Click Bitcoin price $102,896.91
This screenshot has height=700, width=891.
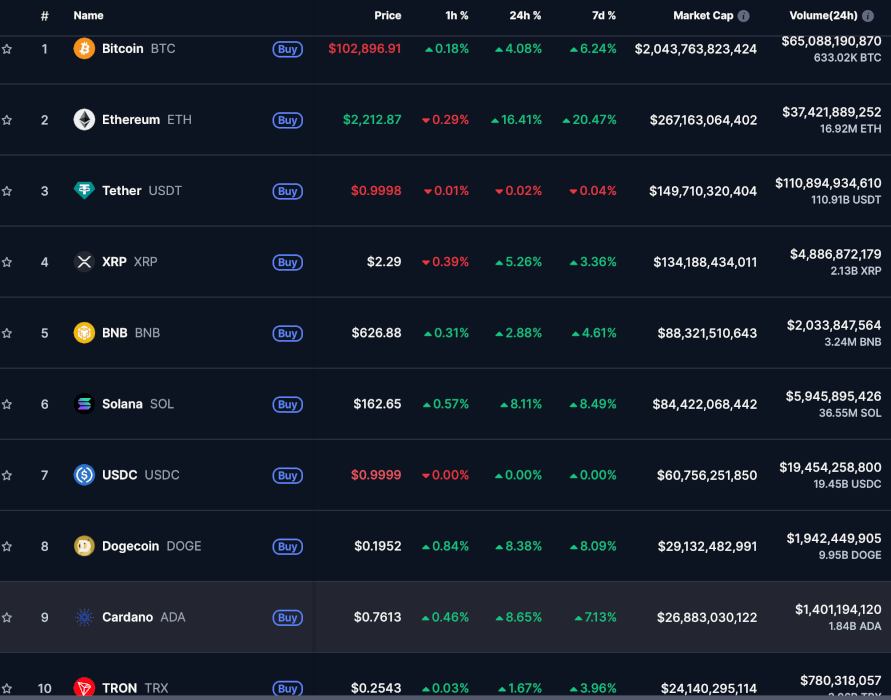click(365, 49)
